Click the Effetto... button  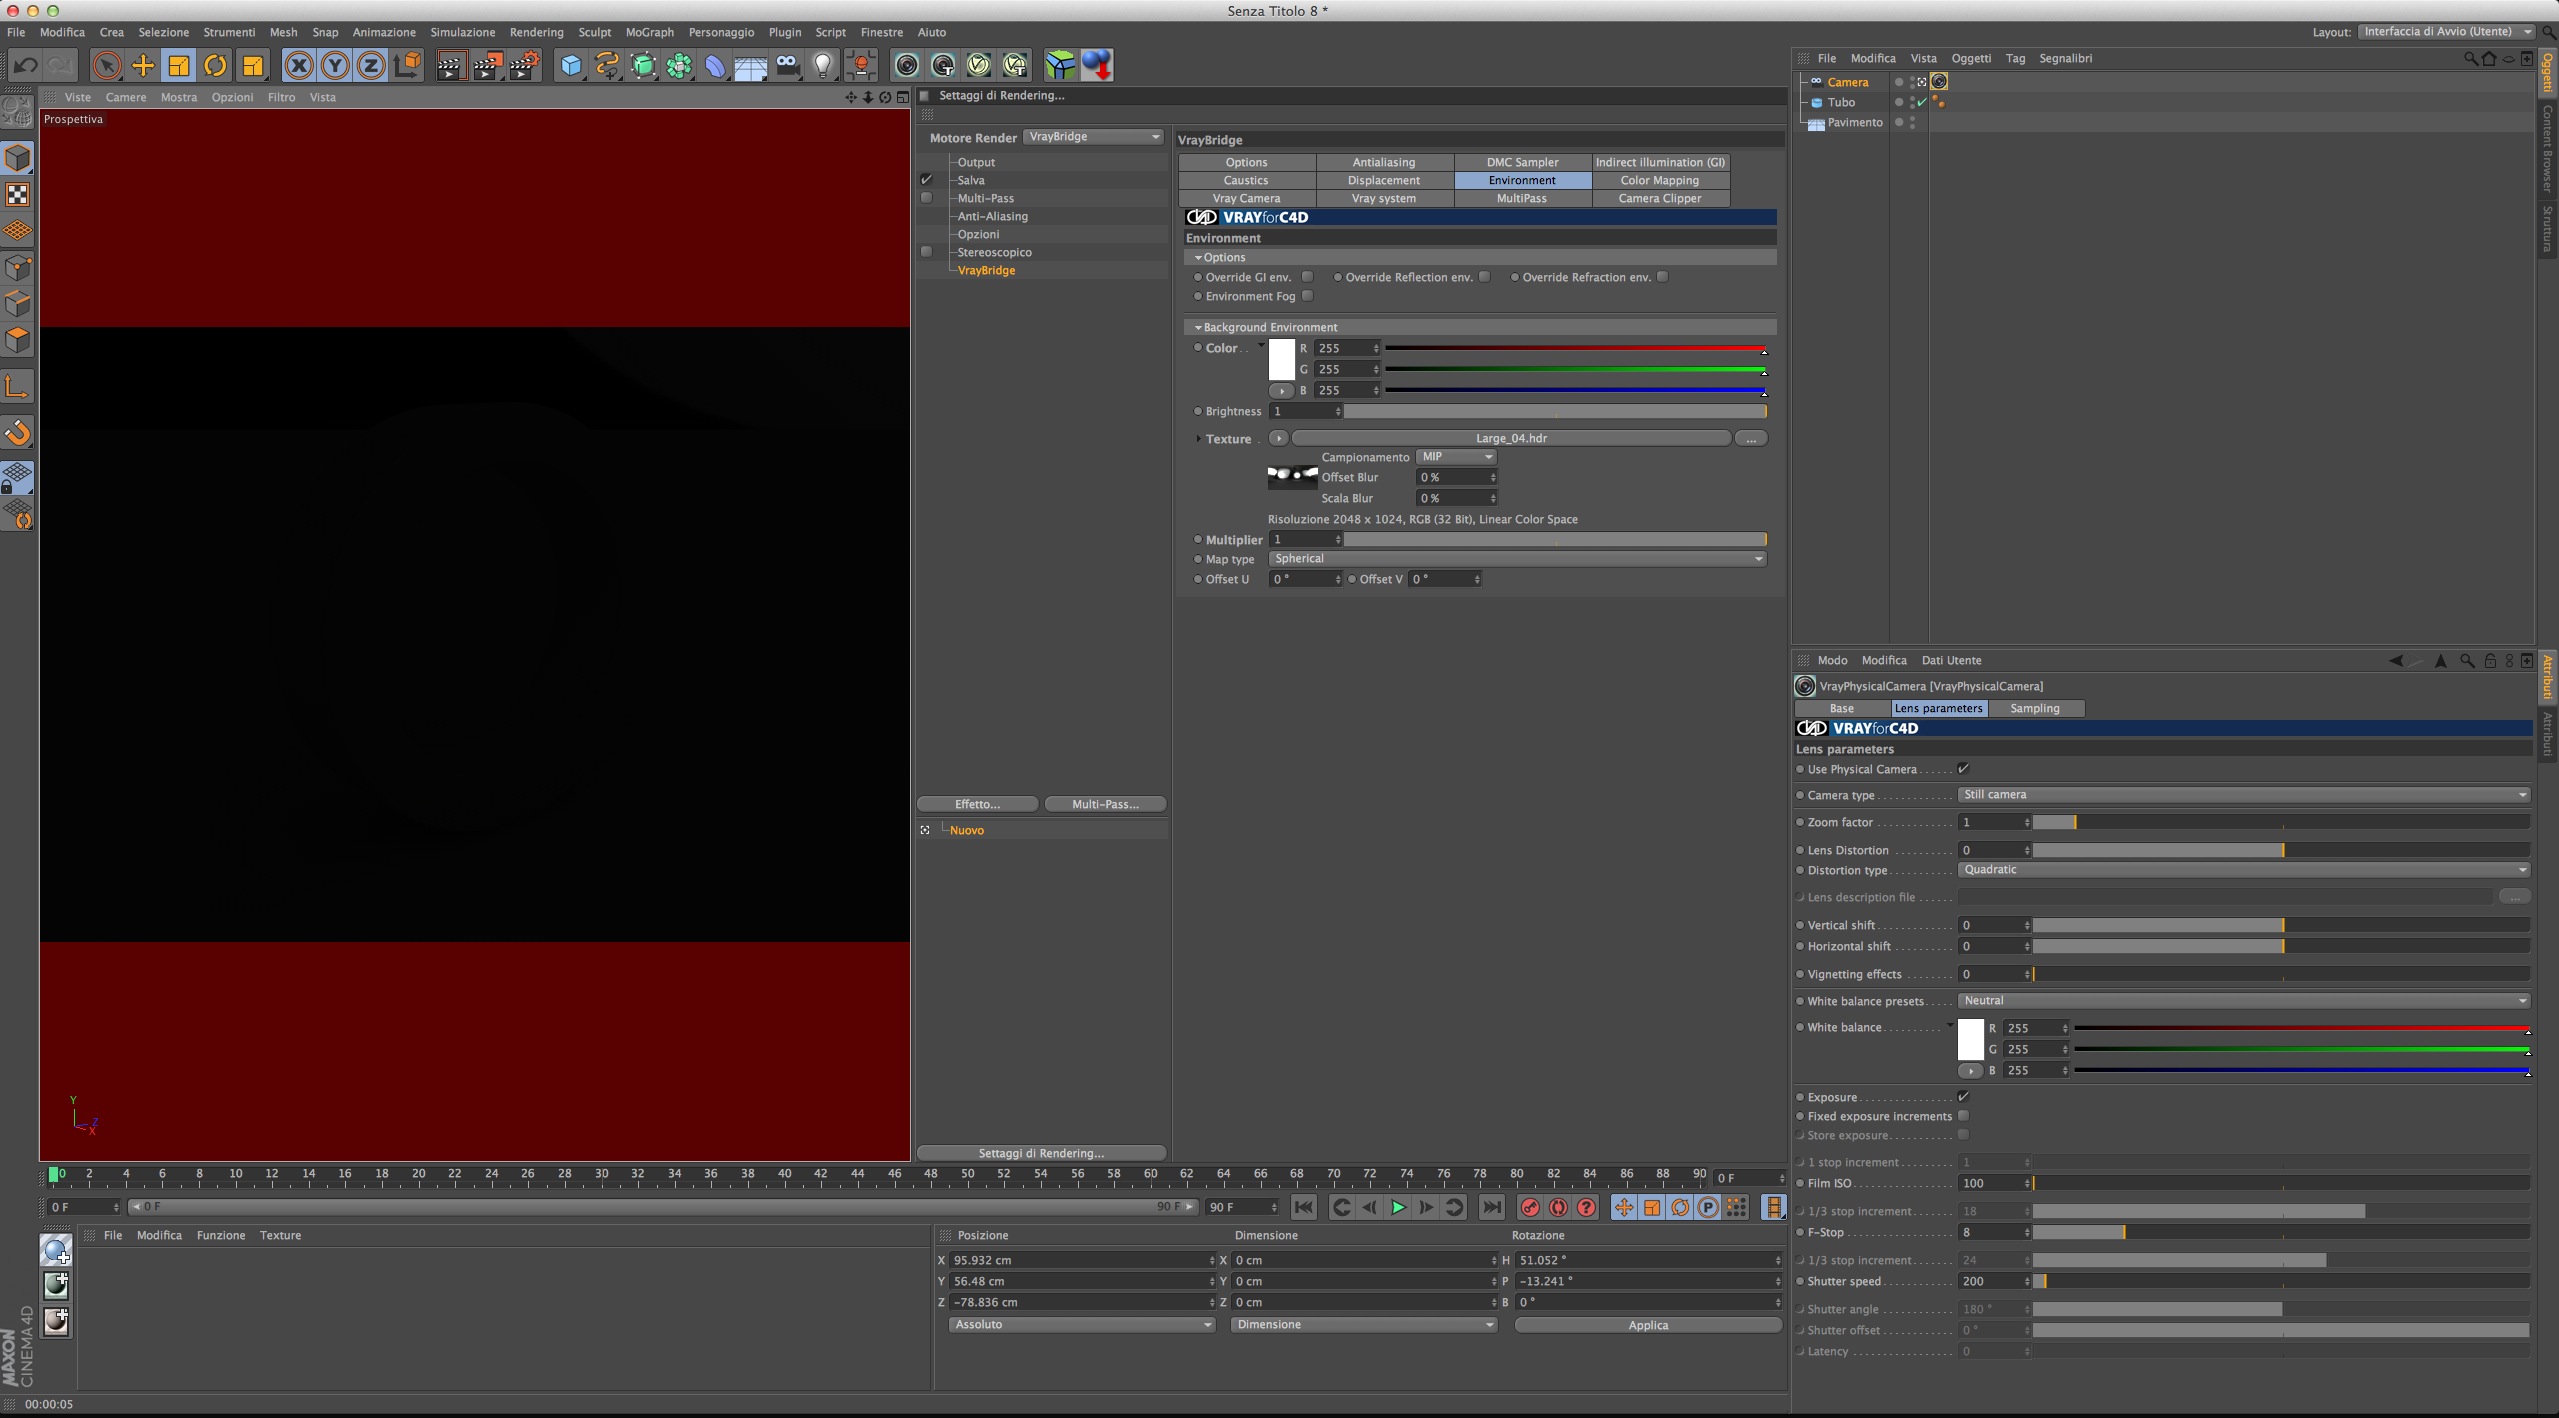tap(977, 804)
